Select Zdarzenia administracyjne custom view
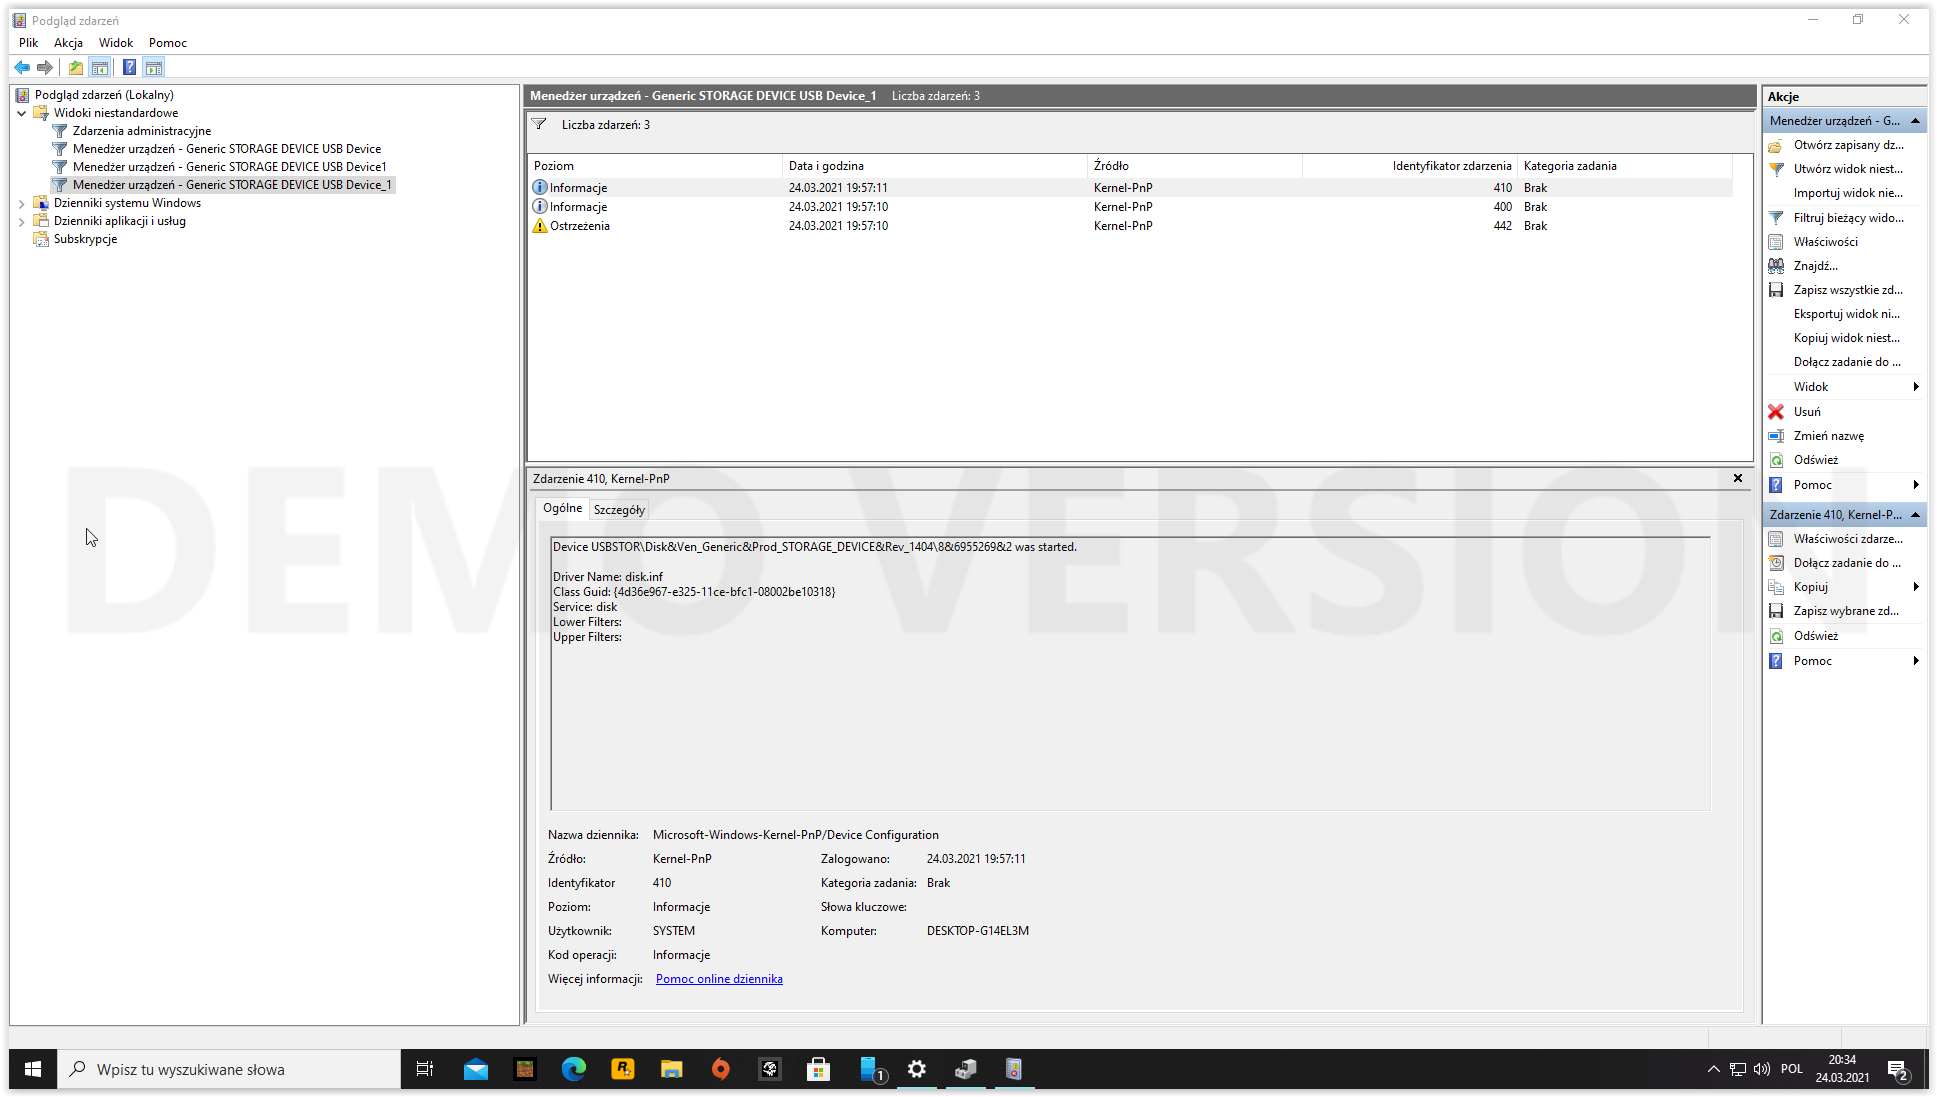 click(x=141, y=131)
